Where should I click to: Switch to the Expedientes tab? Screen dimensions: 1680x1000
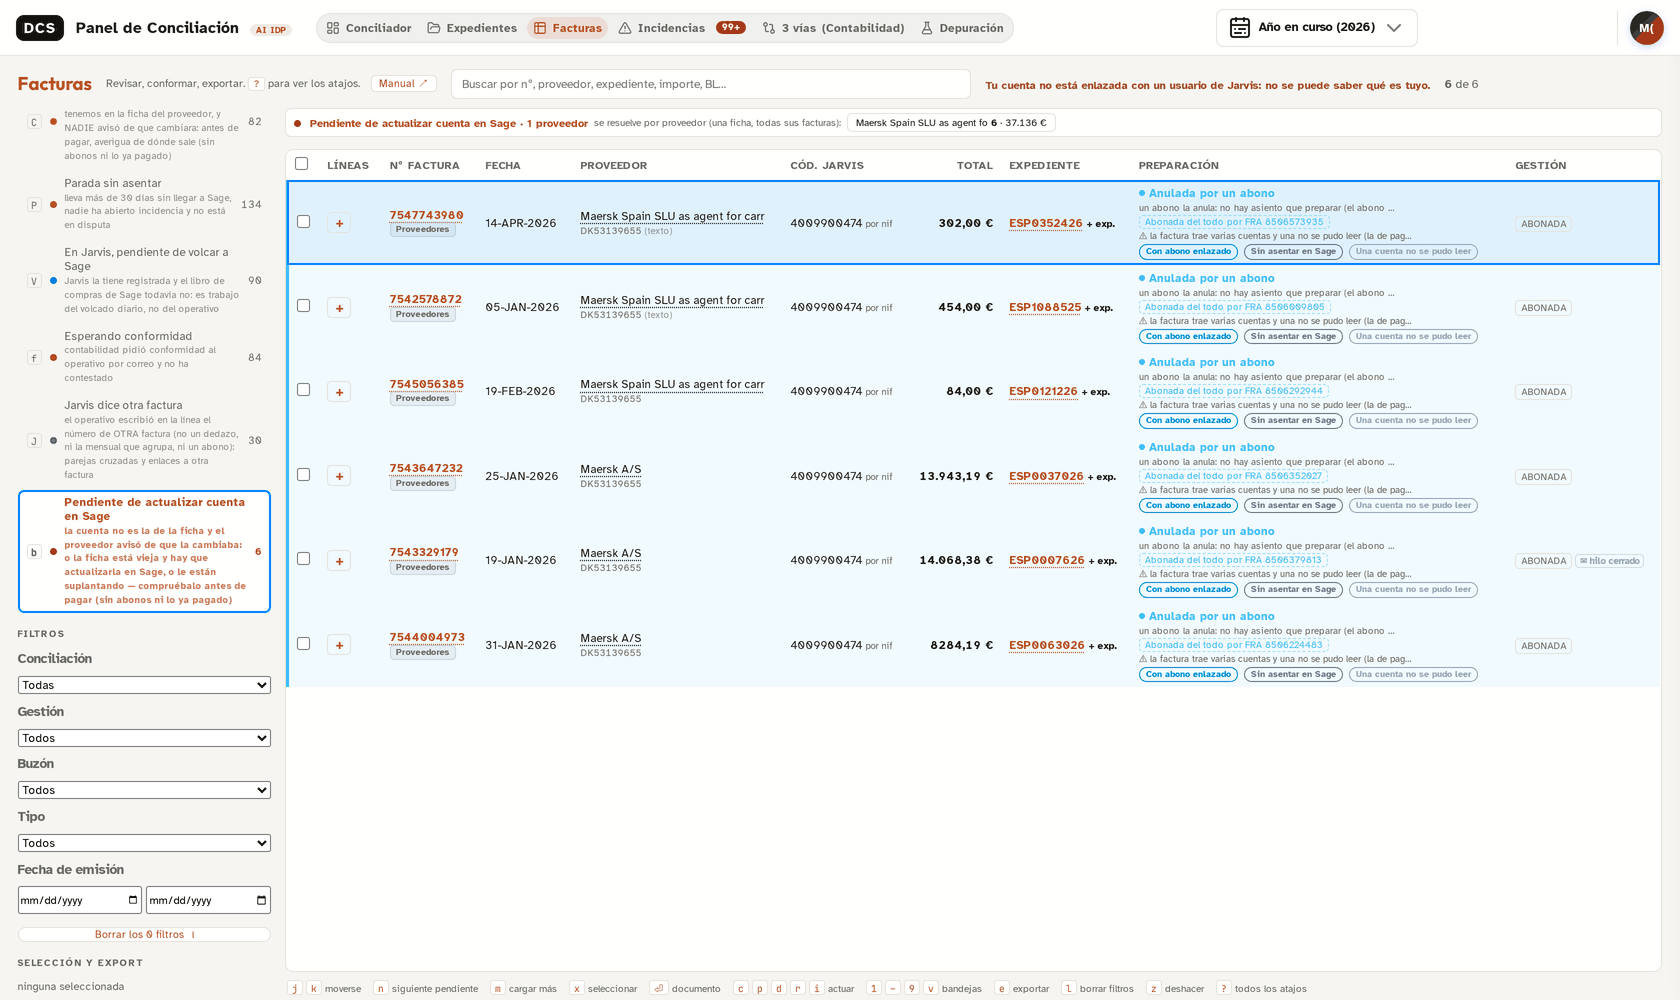pos(472,28)
